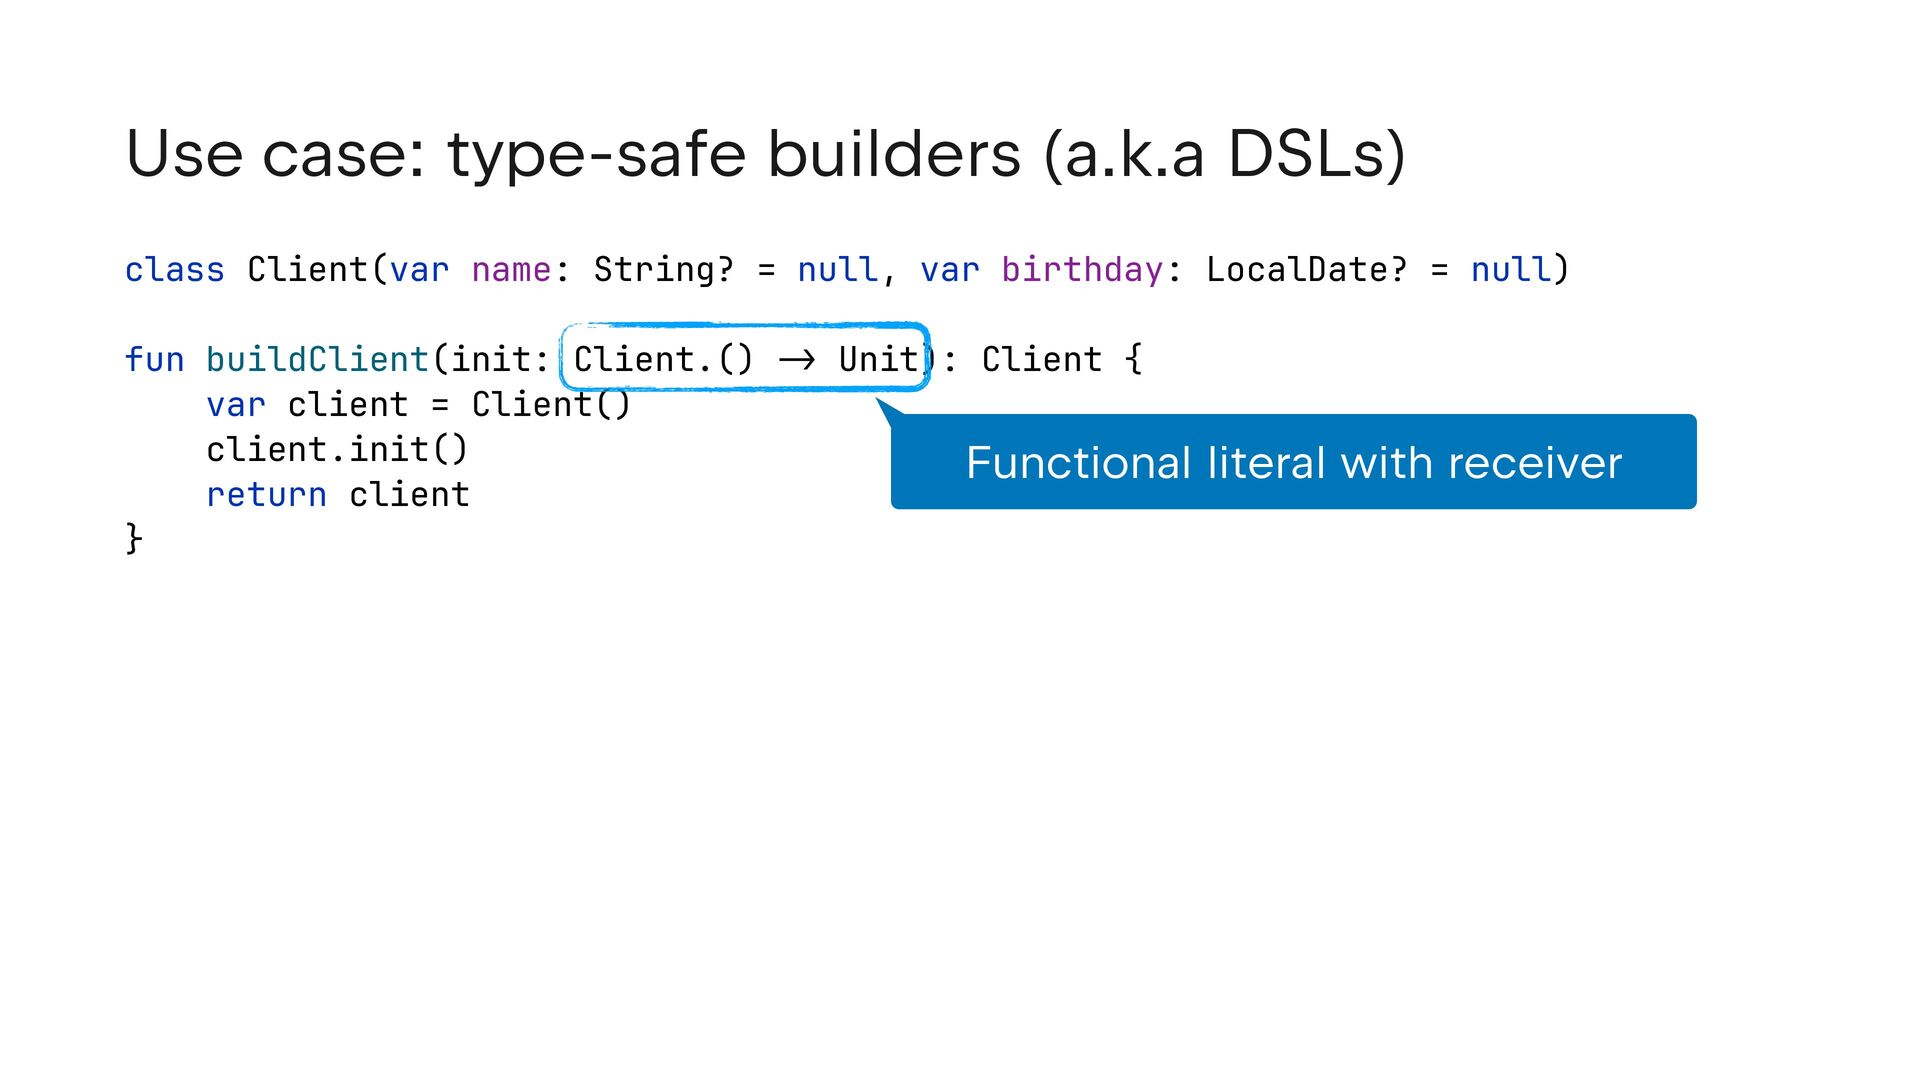Click the word 'Unit' in highlight
This screenshot has width=1920, height=1080.
pyautogui.click(x=878, y=360)
